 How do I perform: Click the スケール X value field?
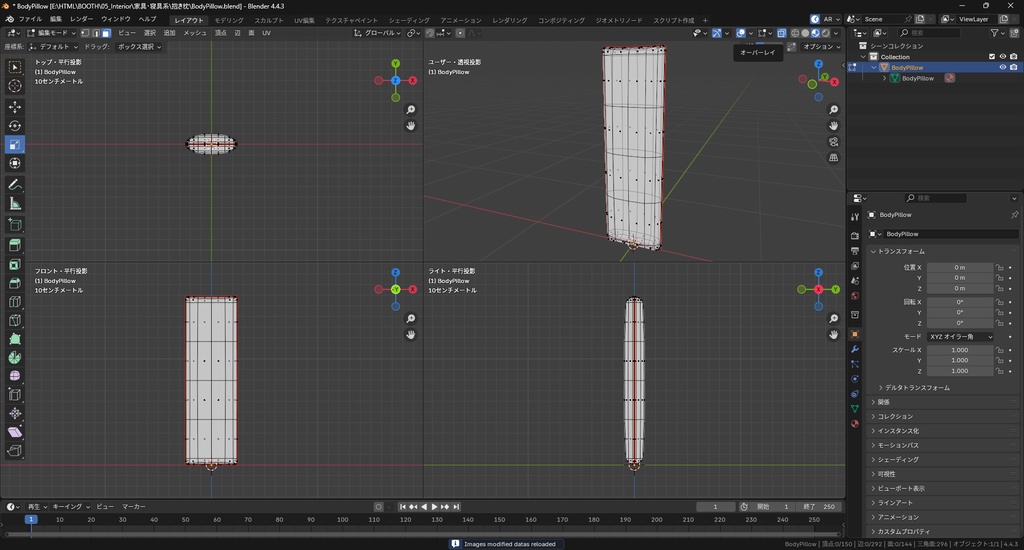[x=959, y=350]
